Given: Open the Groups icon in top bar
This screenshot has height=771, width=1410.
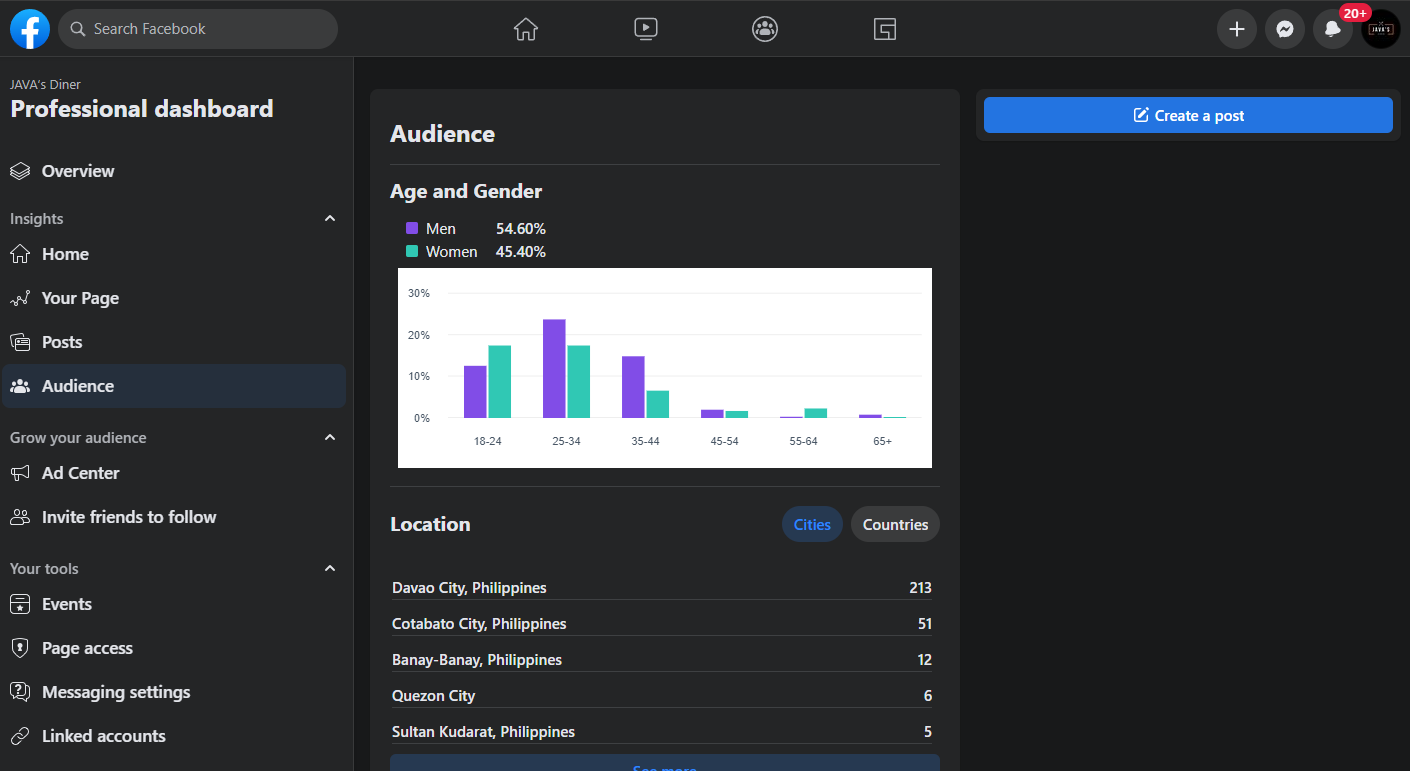Looking at the screenshot, I should pos(765,29).
